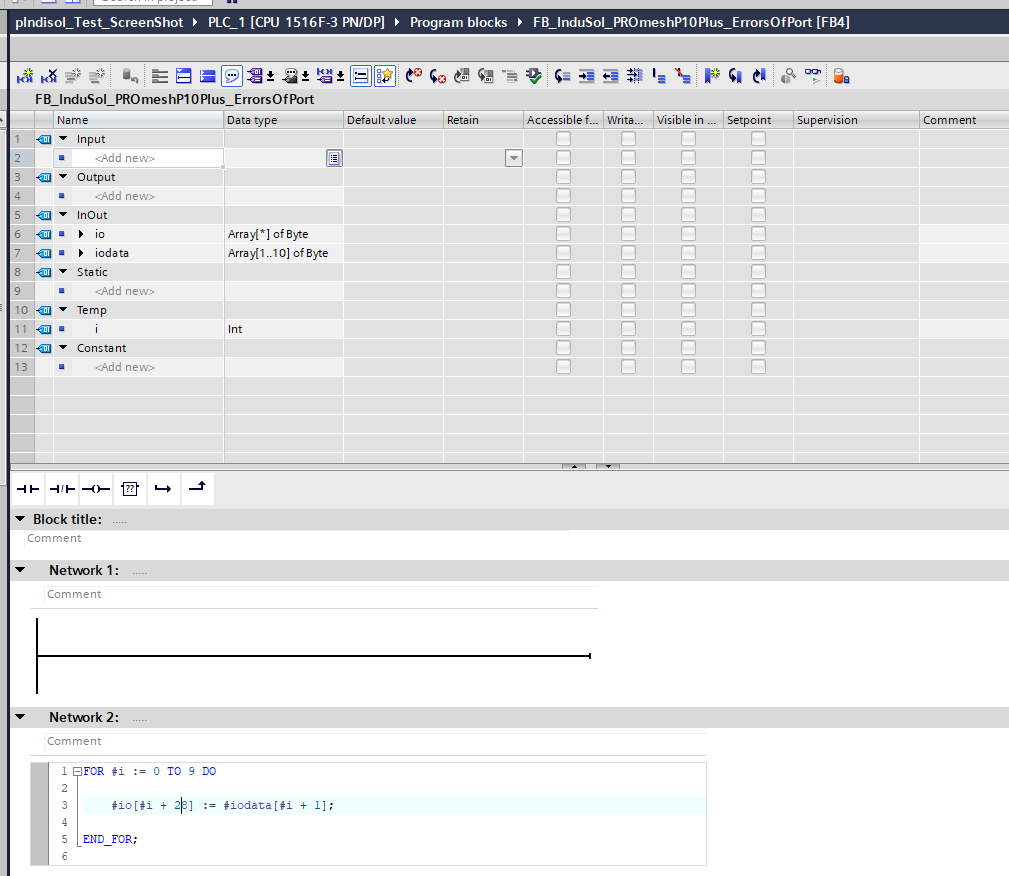
Task: Click Add new field under Output
Action: 125,196
